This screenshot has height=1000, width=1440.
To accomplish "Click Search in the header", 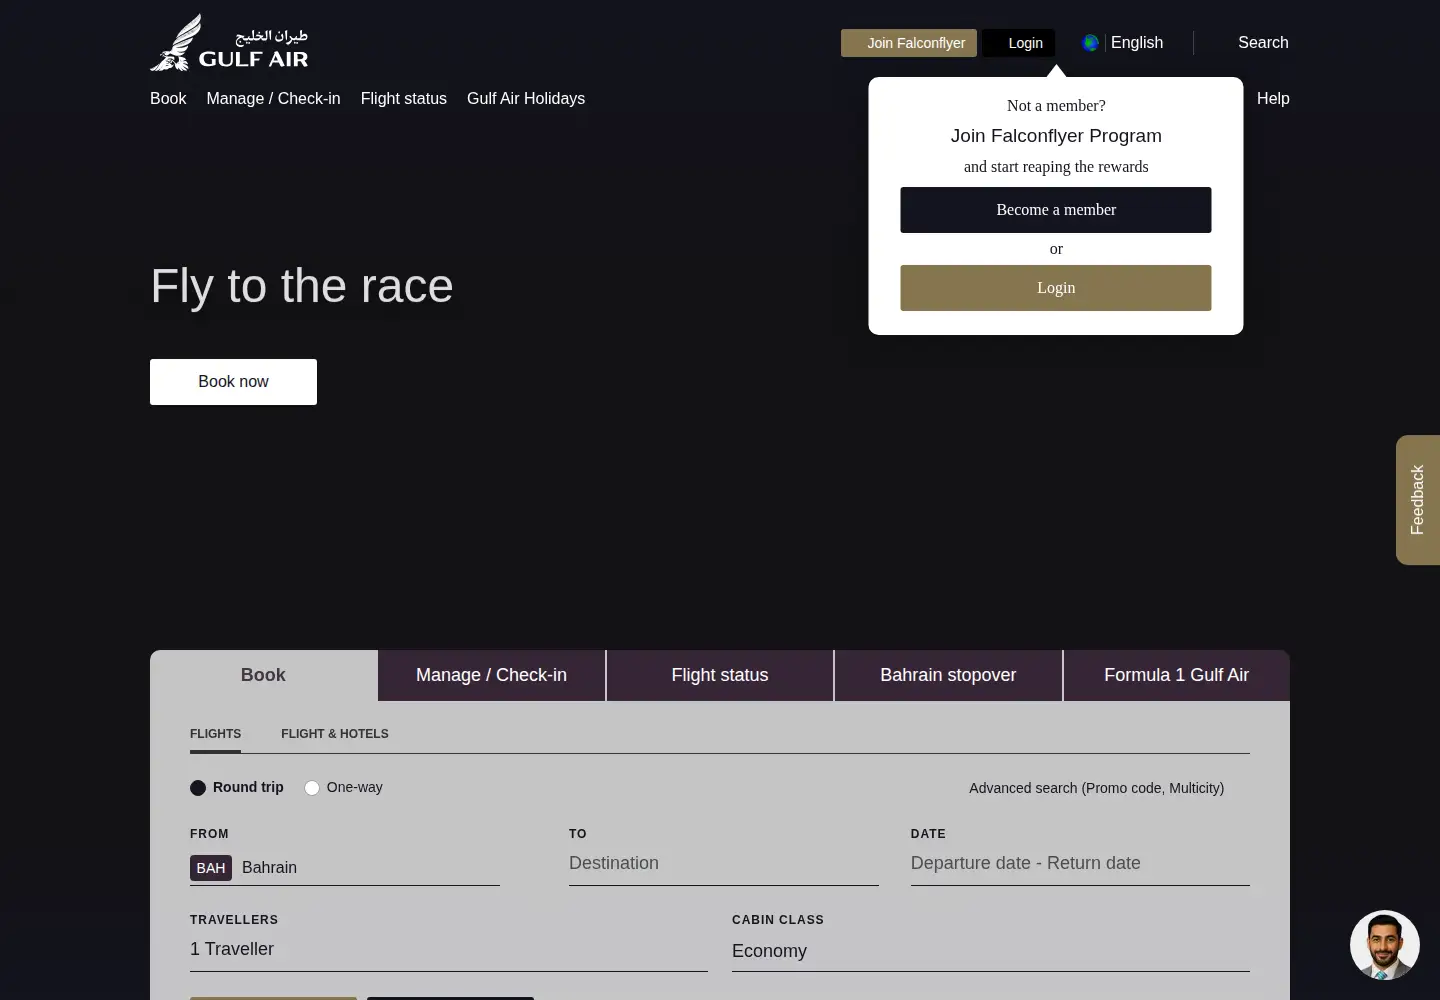I will tap(1263, 42).
